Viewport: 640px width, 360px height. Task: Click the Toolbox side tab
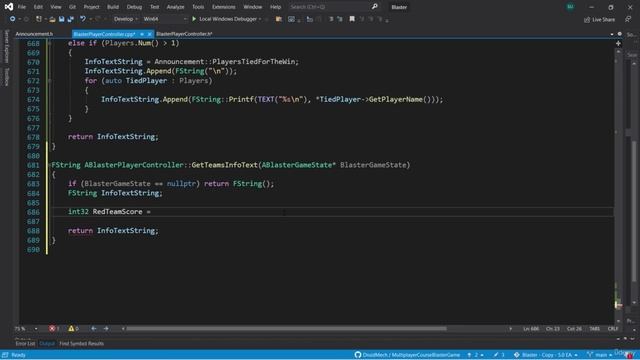click(6, 77)
